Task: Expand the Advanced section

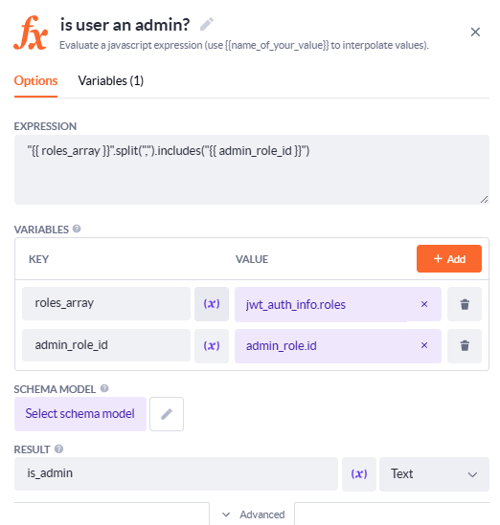Action: 254,514
